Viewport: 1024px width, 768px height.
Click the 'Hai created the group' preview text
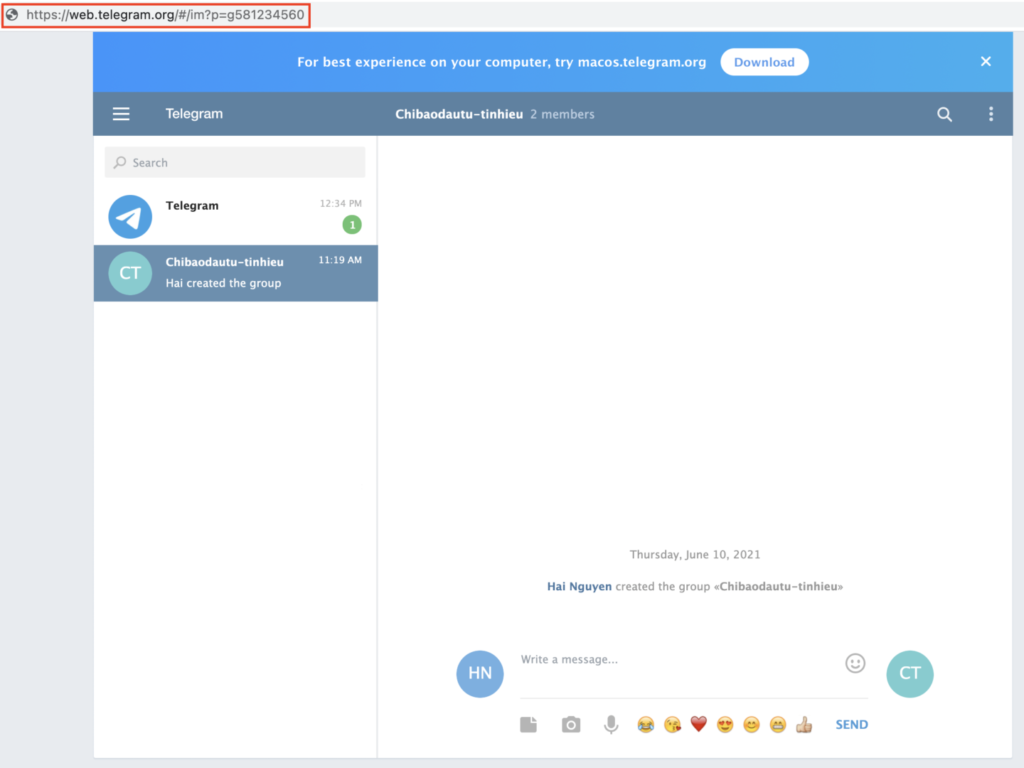tap(223, 283)
